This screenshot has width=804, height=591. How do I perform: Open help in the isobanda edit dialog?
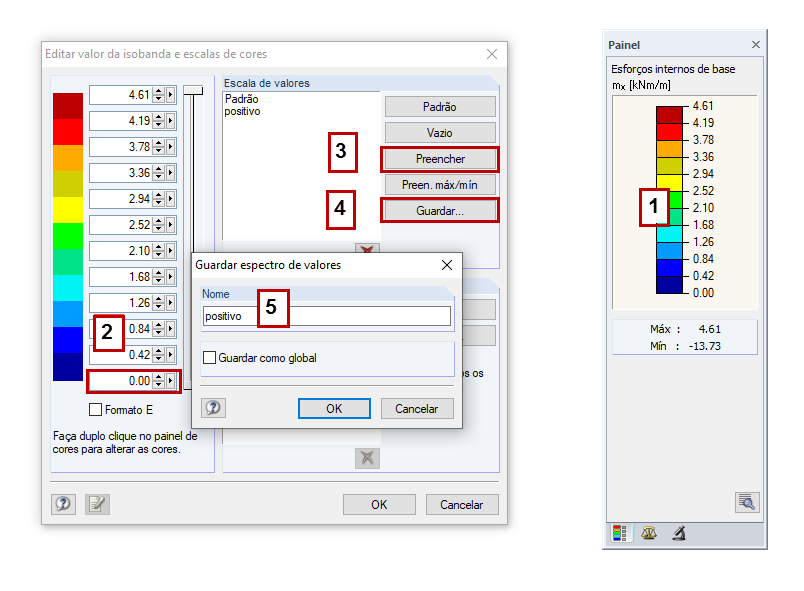tap(64, 504)
